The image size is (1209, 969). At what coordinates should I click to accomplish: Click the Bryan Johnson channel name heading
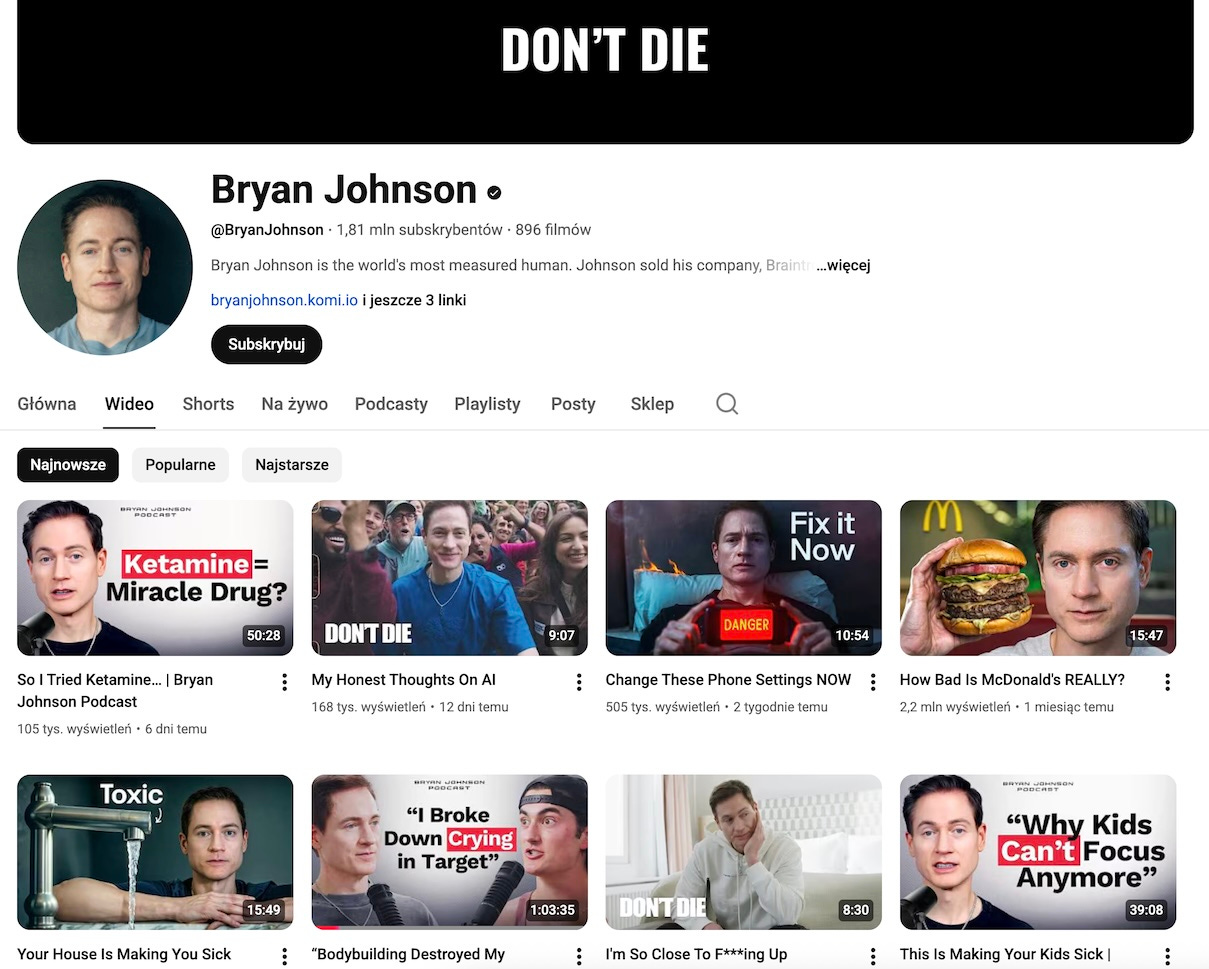[344, 190]
